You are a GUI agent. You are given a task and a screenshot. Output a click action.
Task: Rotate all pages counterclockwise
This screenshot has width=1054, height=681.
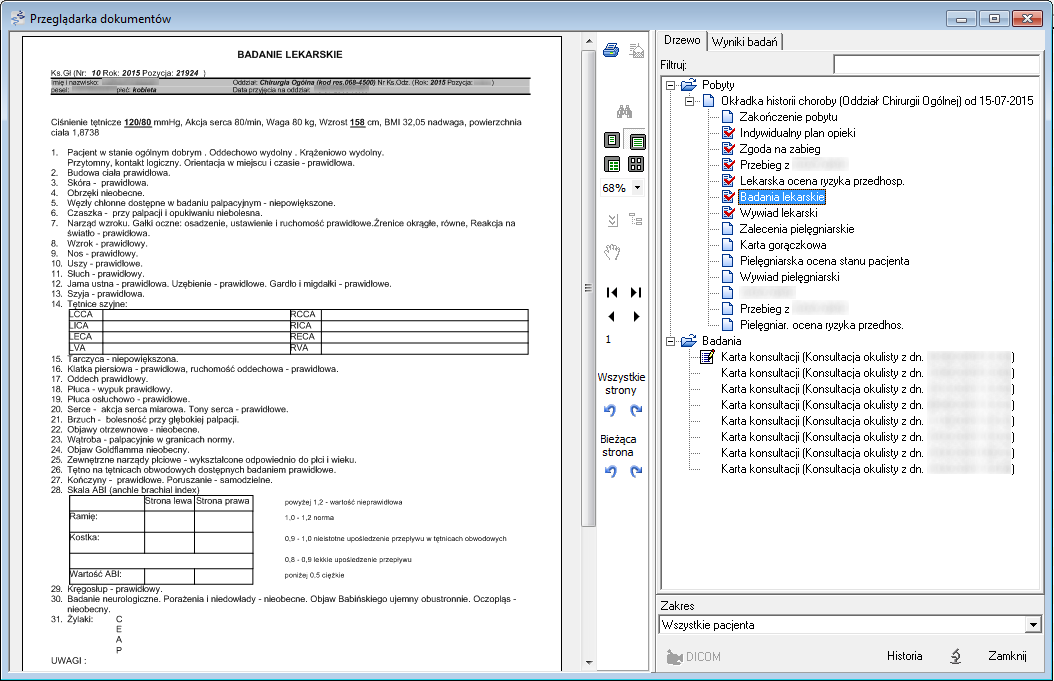[x=610, y=410]
